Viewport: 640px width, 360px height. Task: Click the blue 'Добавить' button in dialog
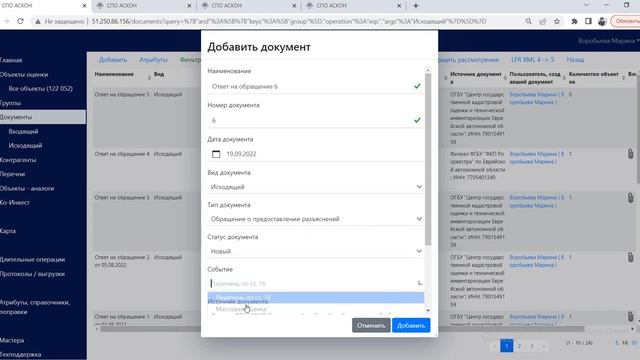click(411, 325)
